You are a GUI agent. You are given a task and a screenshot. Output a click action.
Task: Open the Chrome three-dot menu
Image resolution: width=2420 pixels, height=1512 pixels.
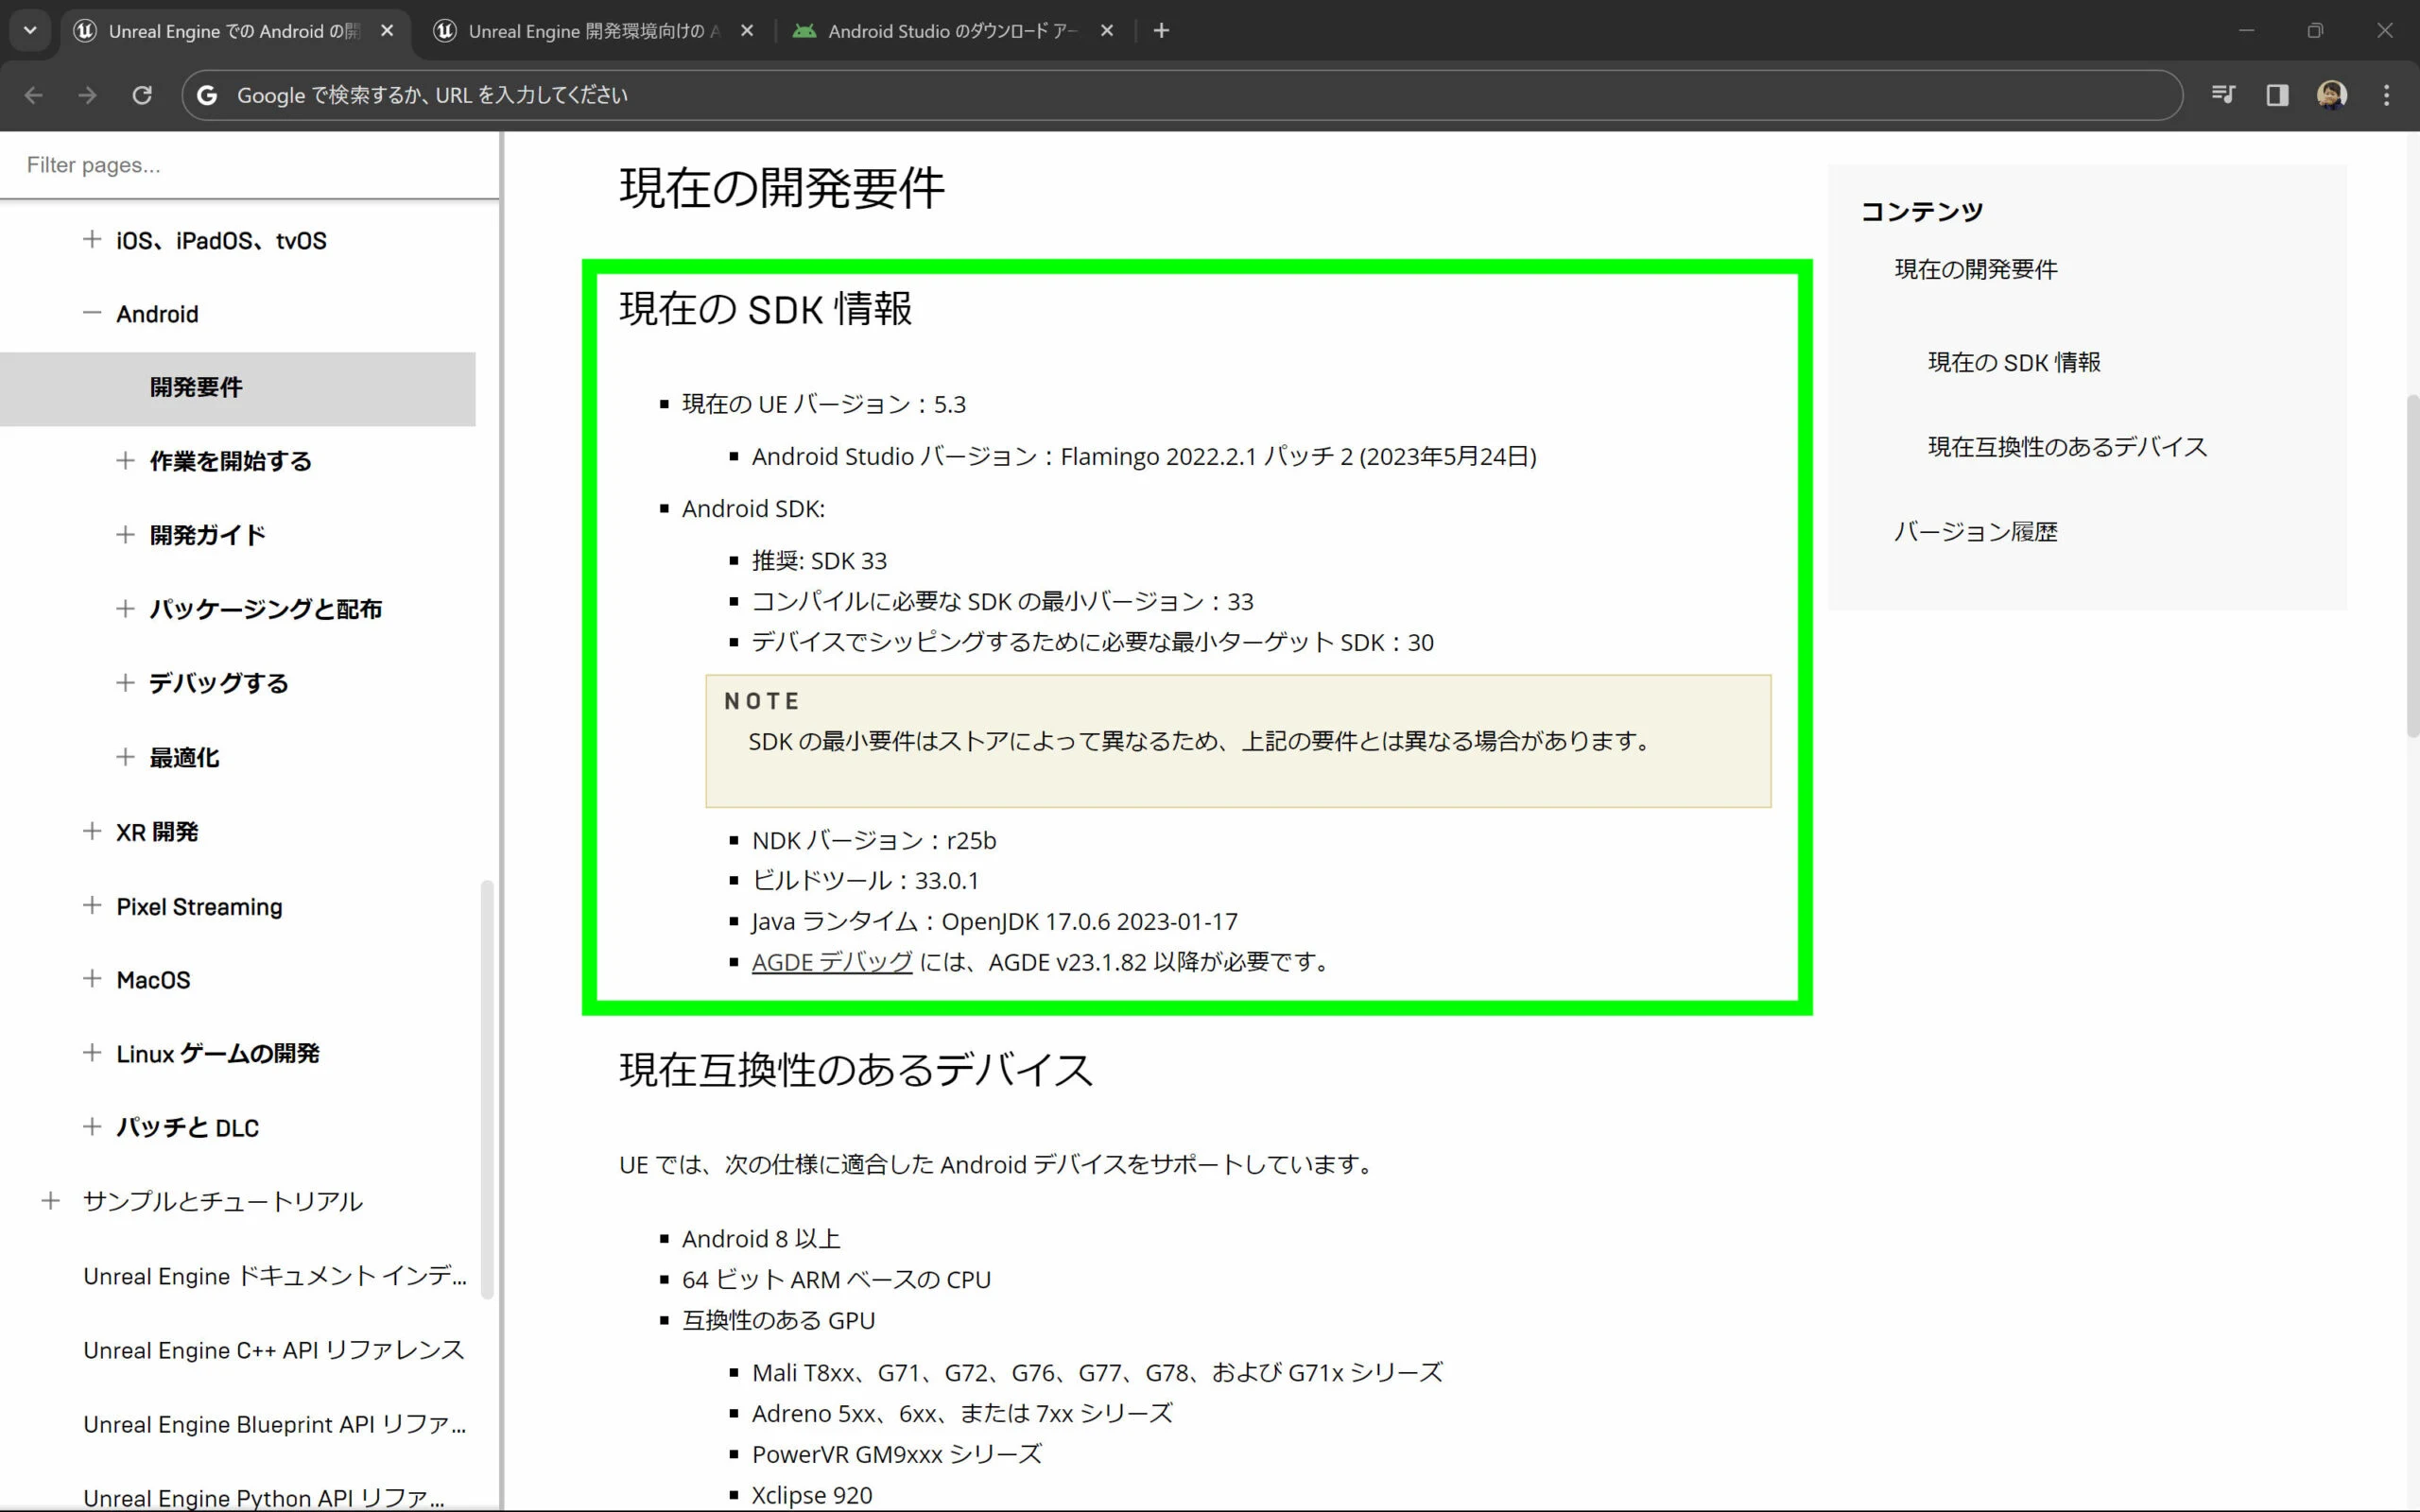2386,95
